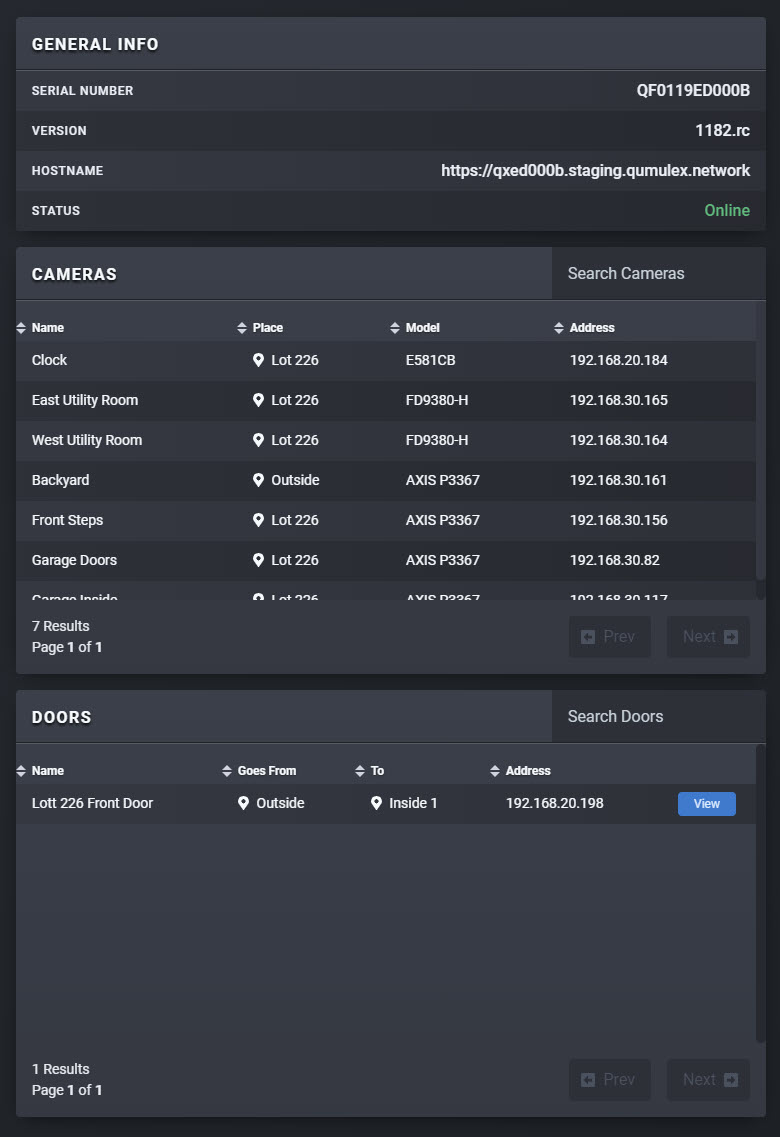Click the cameras list vertical scrollbar
This screenshot has height=1137, width=780.
761,450
